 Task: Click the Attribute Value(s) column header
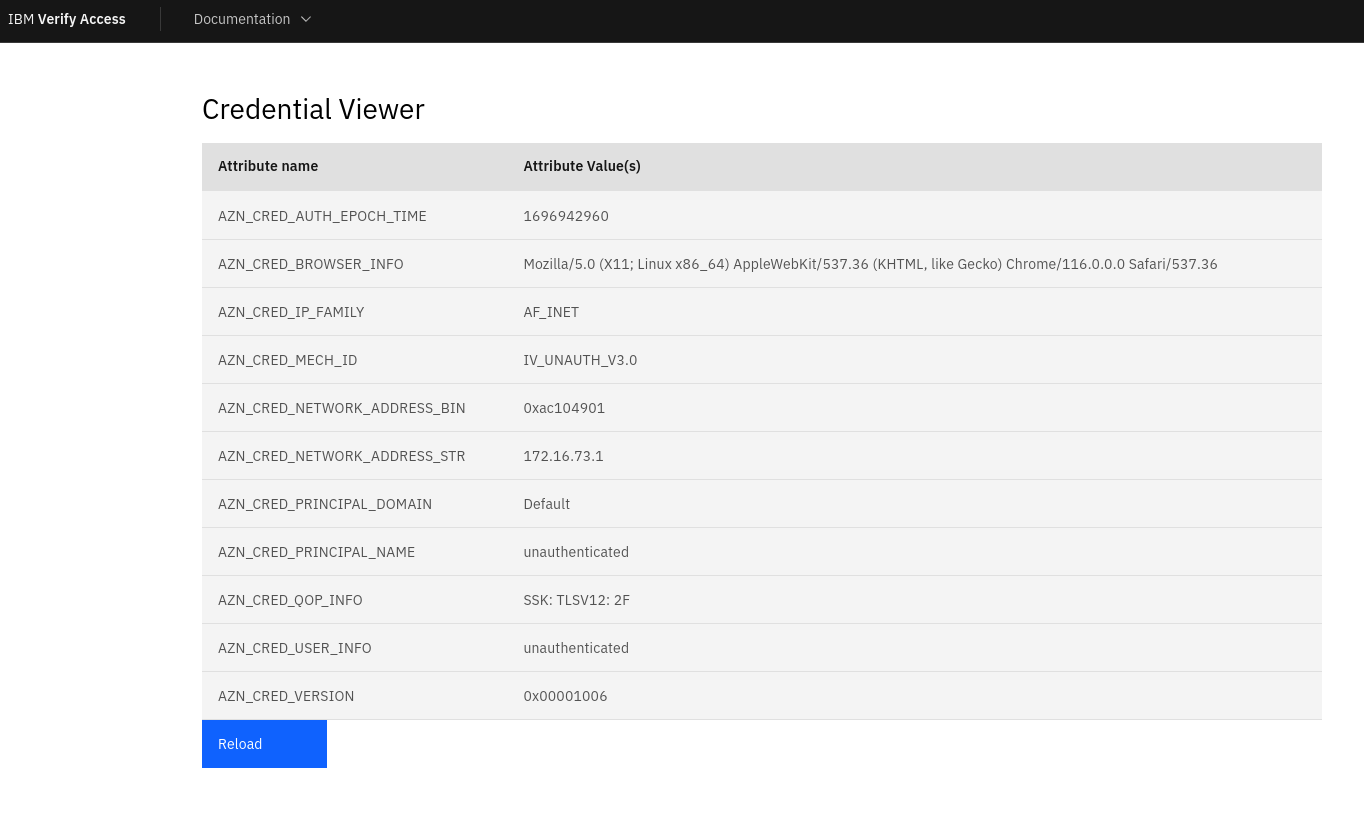click(x=582, y=166)
